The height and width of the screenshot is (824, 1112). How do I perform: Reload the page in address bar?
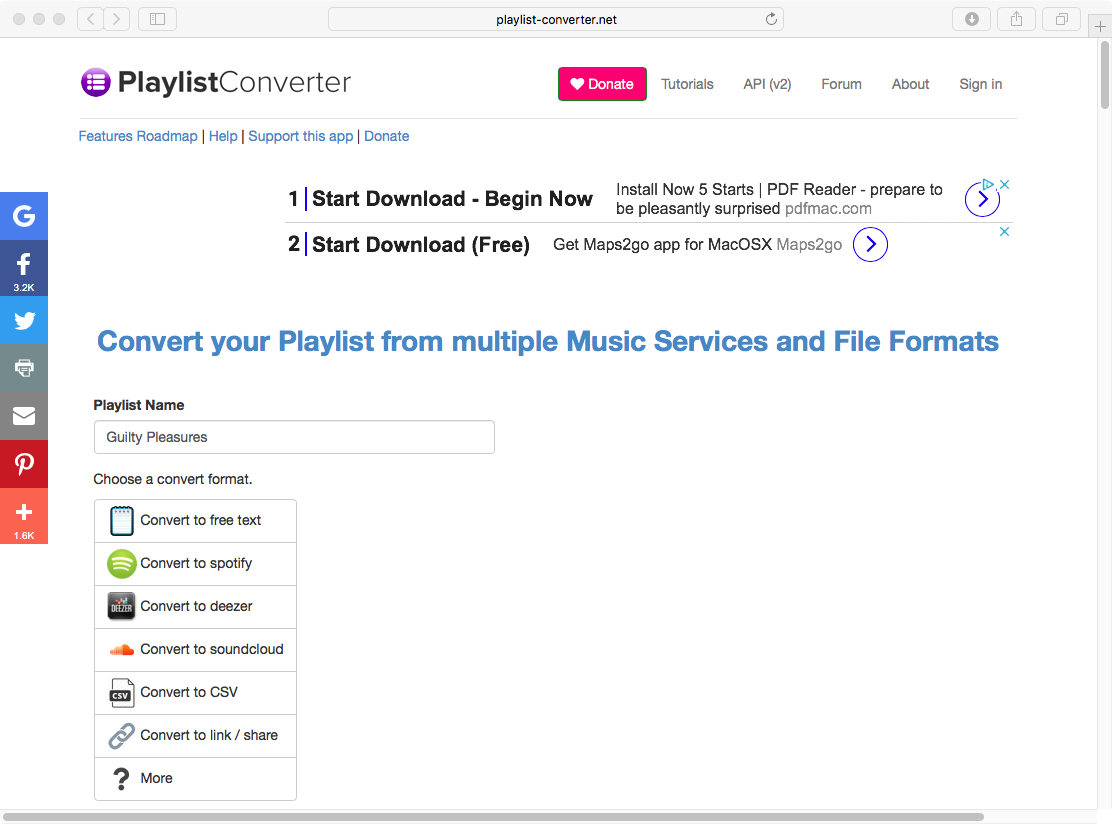tap(771, 19)
